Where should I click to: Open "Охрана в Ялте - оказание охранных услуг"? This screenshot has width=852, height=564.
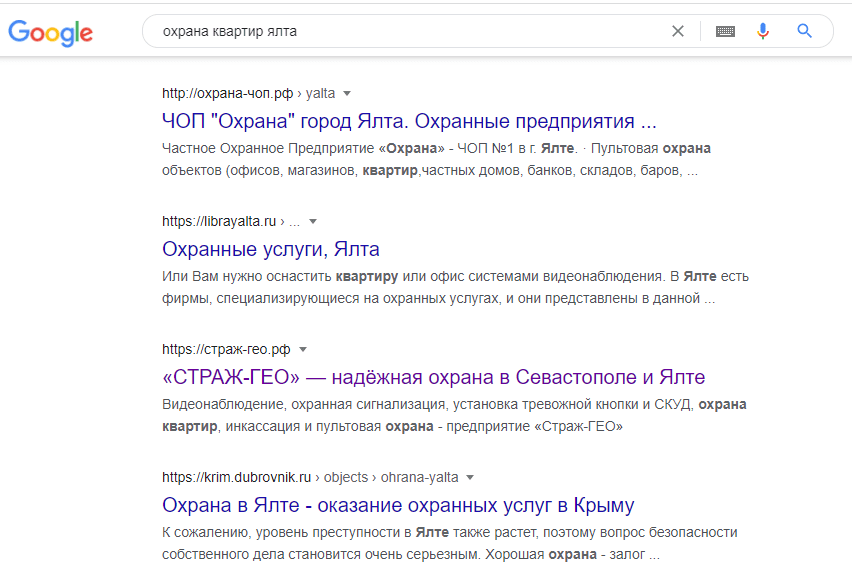tap(398, 505)
